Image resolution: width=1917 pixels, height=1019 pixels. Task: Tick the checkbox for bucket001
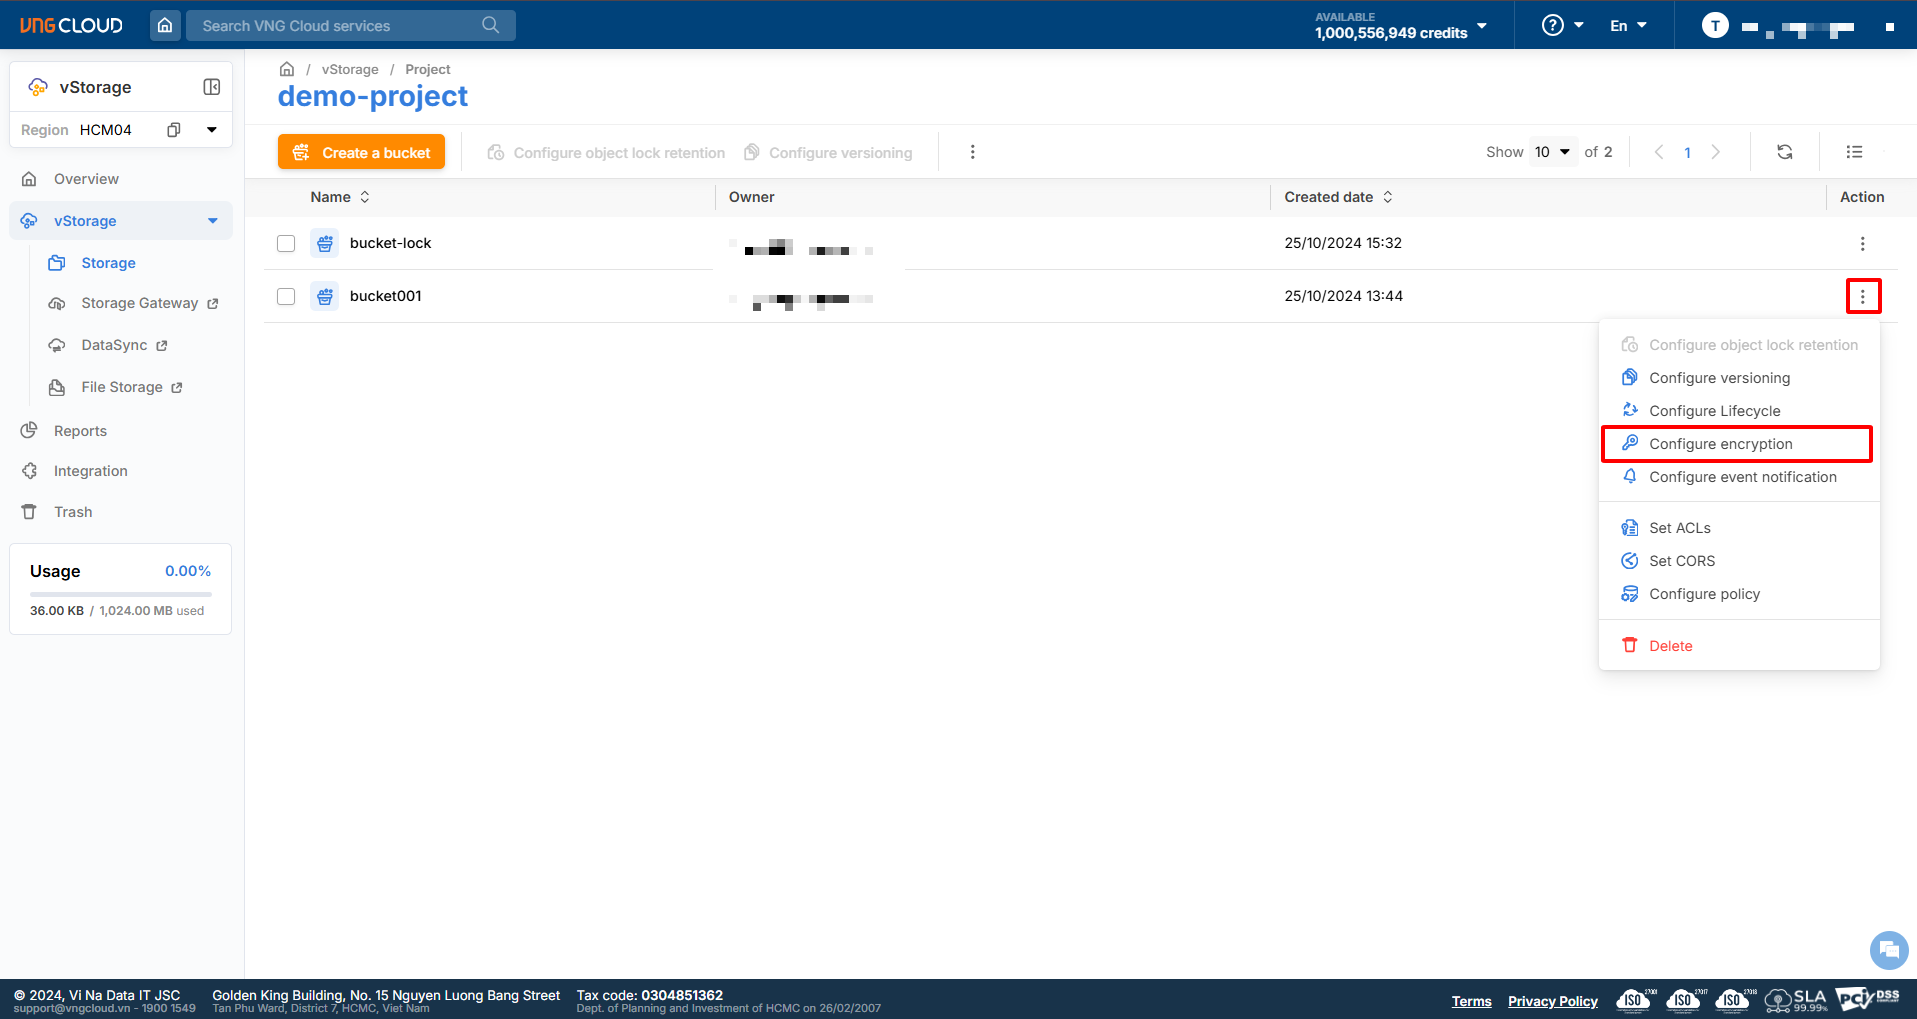pyautogui.click(x=286, y=297)
